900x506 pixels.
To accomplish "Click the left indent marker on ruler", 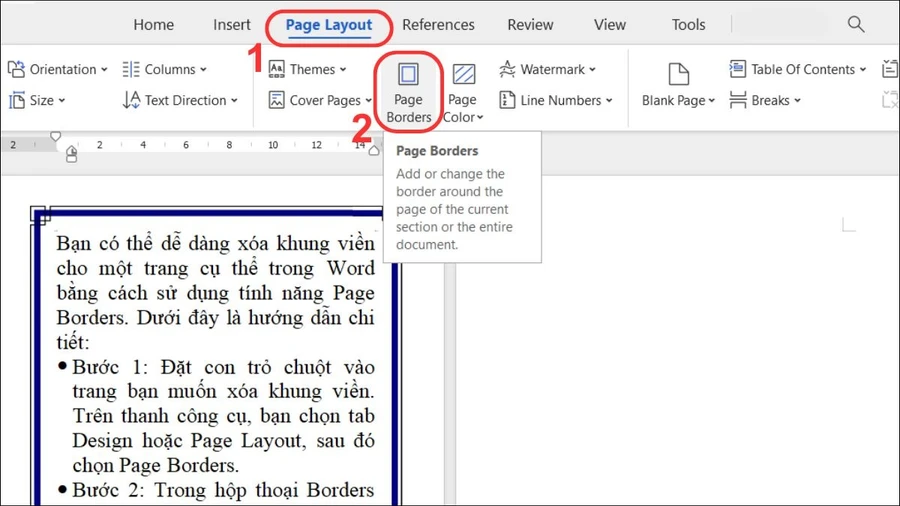I will [71, 154].
